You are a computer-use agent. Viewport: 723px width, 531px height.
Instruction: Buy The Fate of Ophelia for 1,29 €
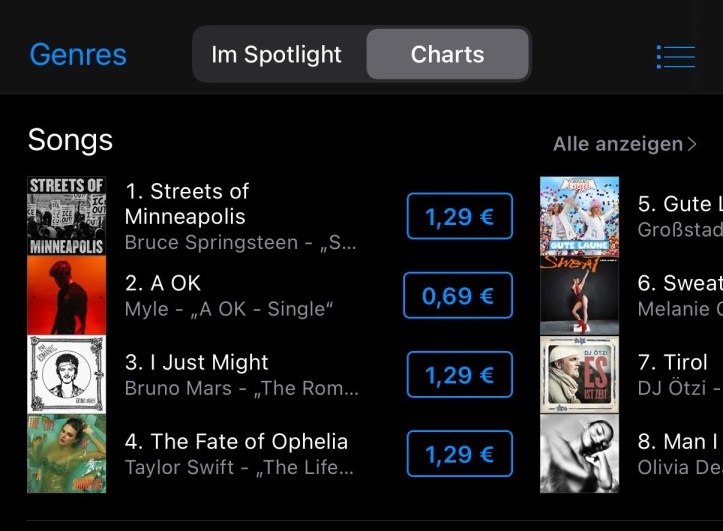tap(459, 454)
